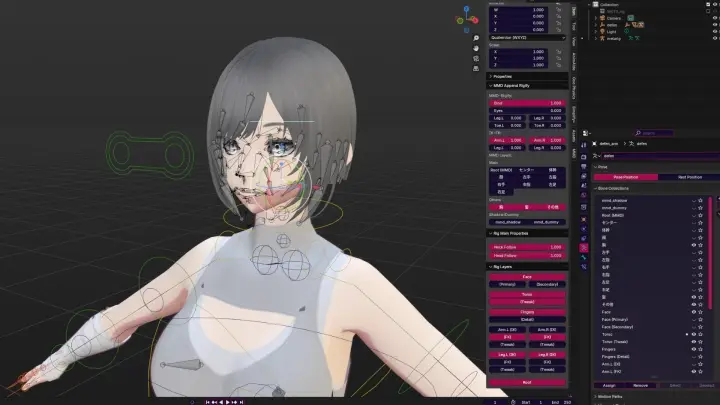Toggle the camera view icon in viewport
Image resolution: width=720 pixels, height=405 pixels.
(x=476, y=58)
